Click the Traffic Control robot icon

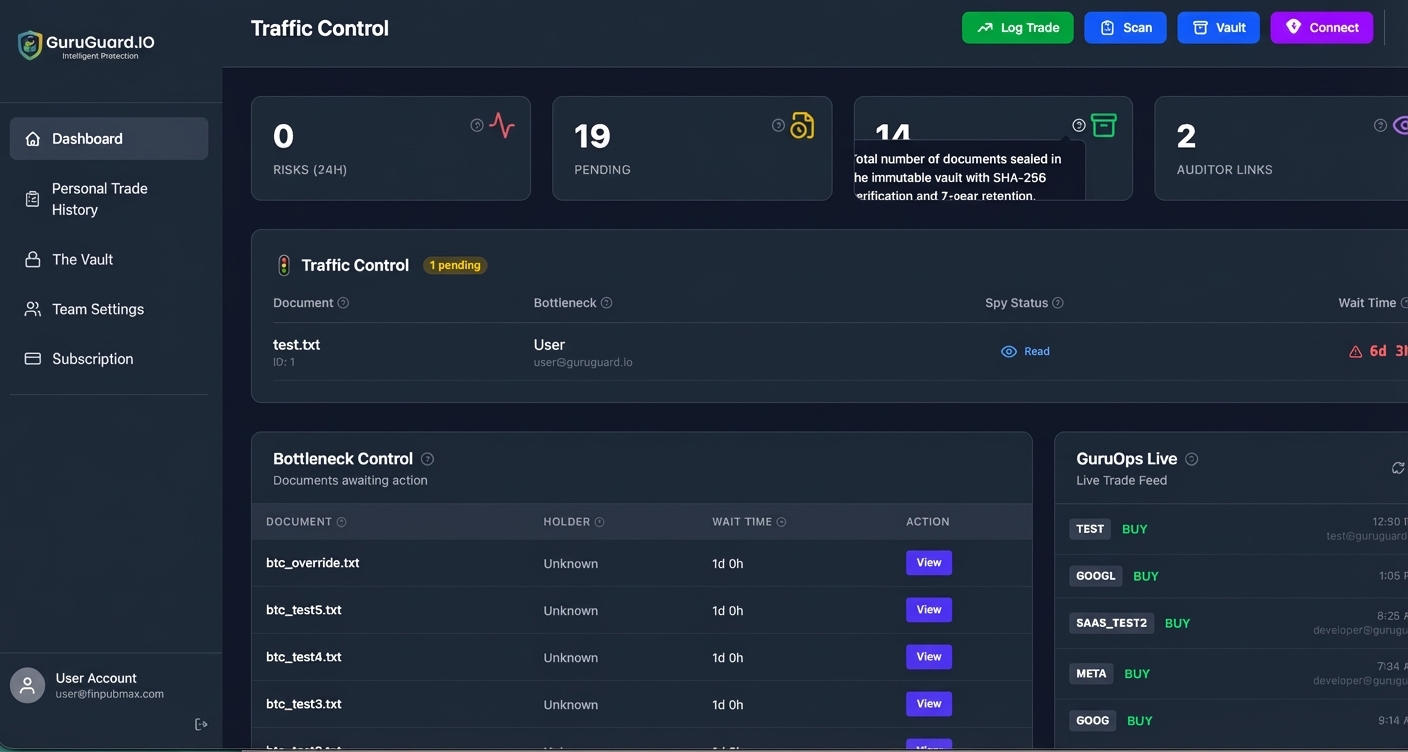click(x=283, y=264)
